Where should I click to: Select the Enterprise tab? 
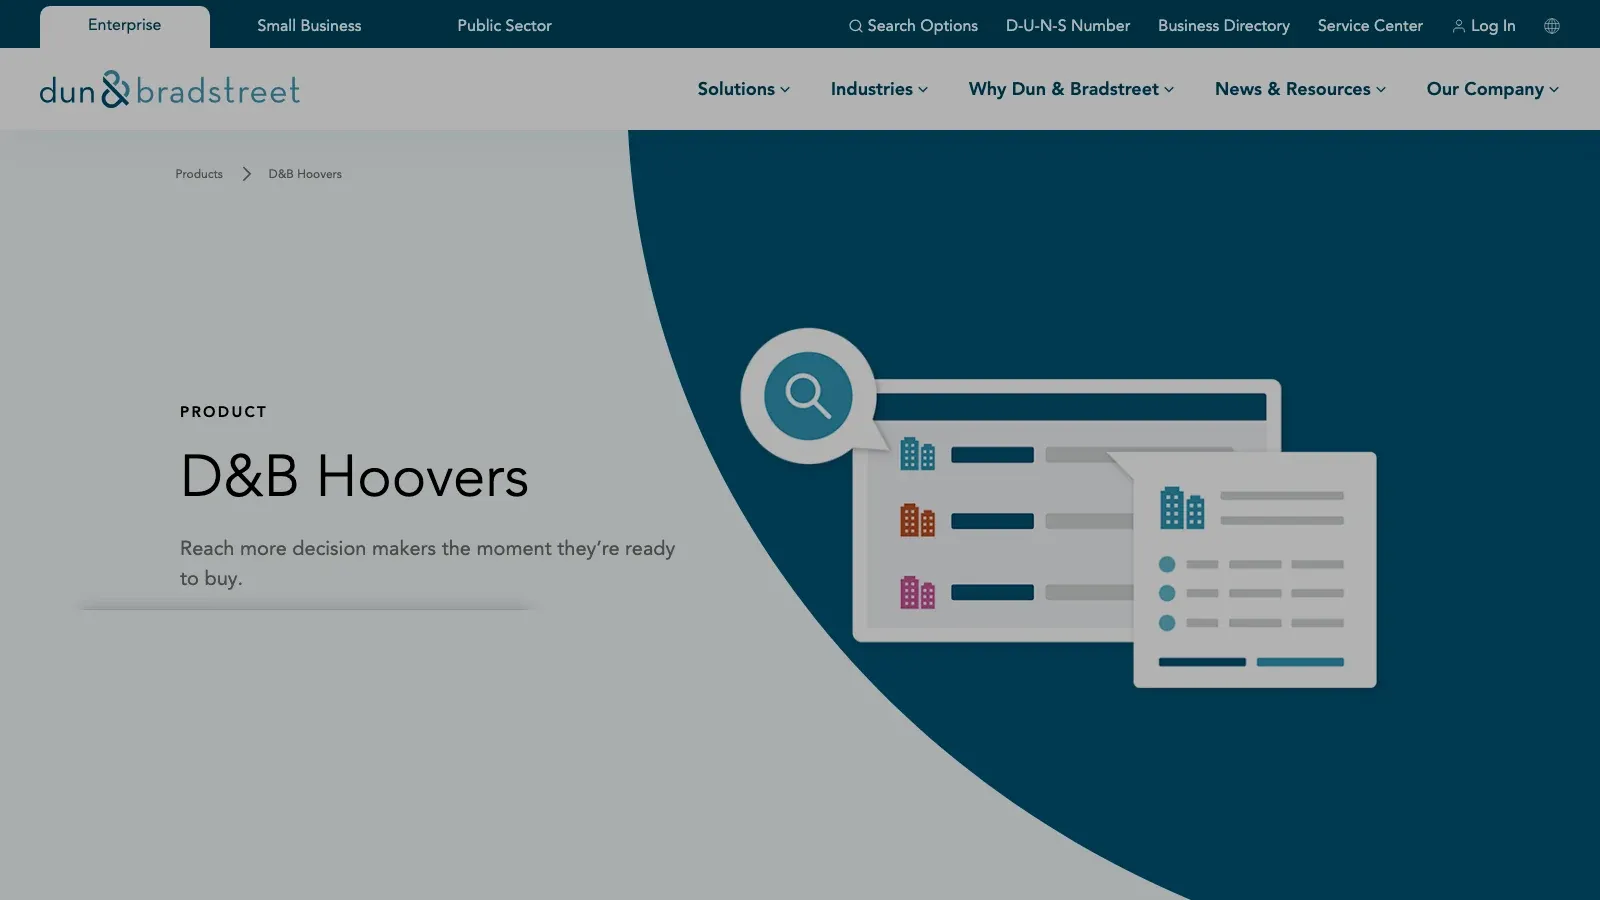pyautogui.click(x=125, y=26)
